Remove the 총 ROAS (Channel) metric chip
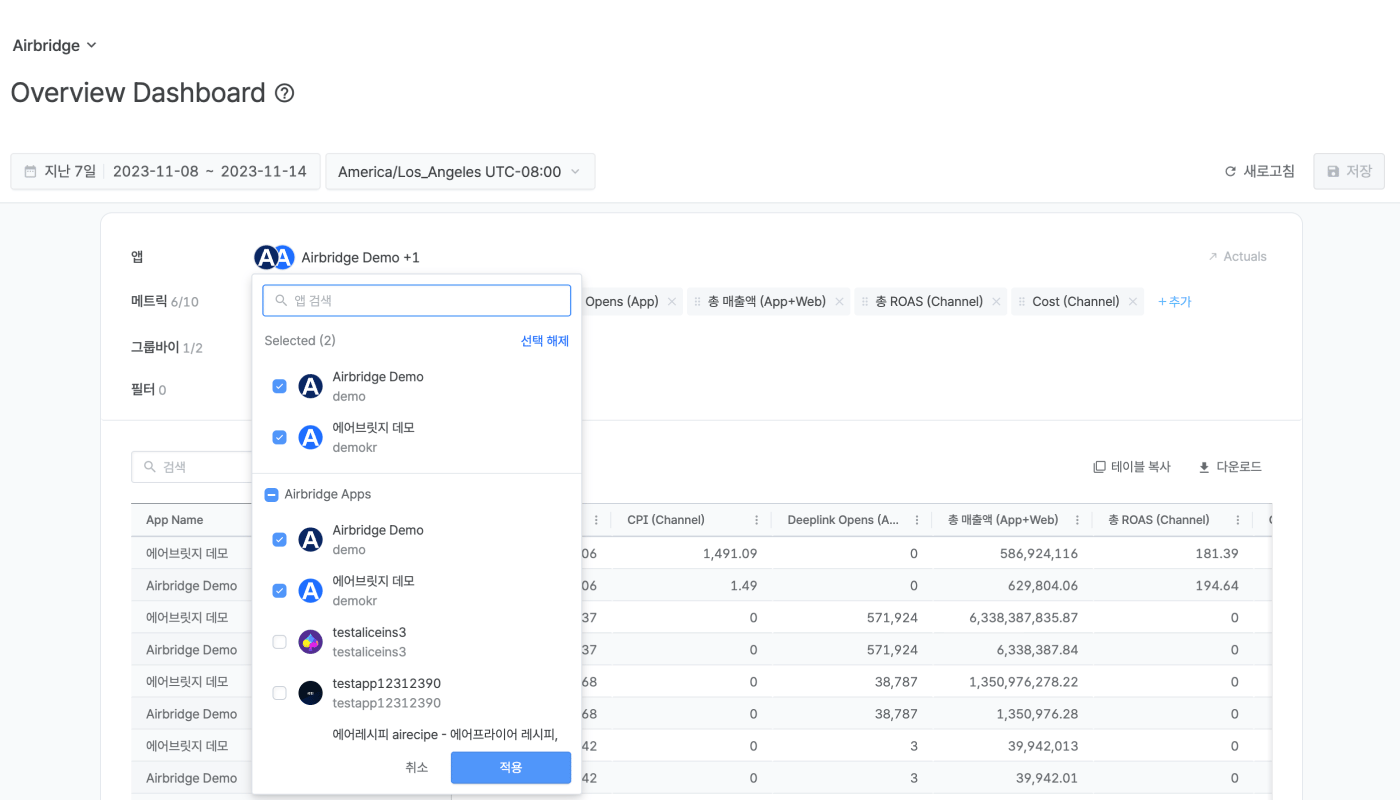This screenshot has width=1400, height=800. pos(995,301)
